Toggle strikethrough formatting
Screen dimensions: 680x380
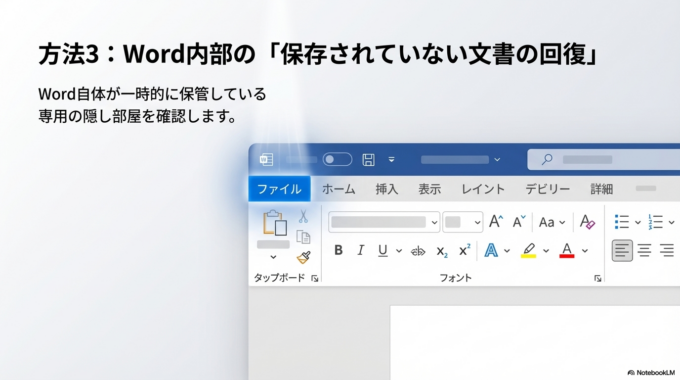[418, 251]
